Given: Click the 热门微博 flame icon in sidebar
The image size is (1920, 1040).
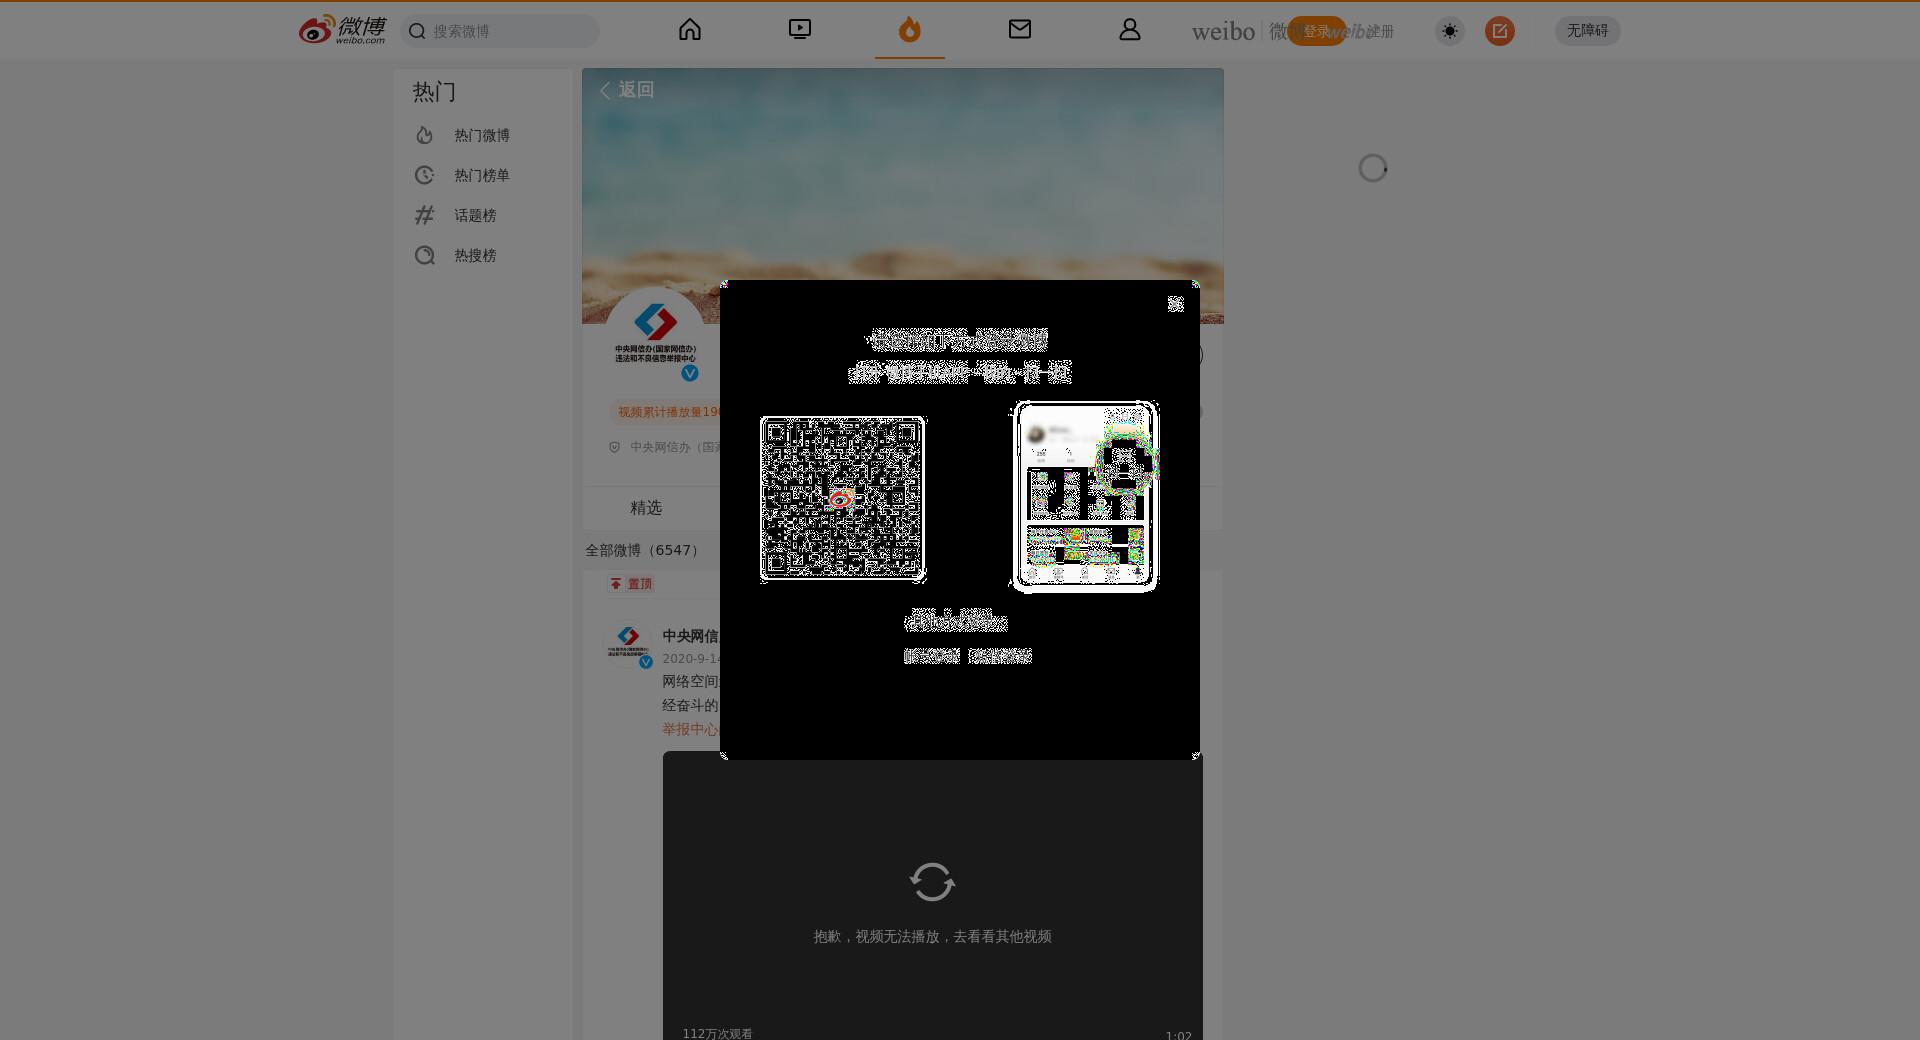Looking at the screenshot, I should 425,135.
